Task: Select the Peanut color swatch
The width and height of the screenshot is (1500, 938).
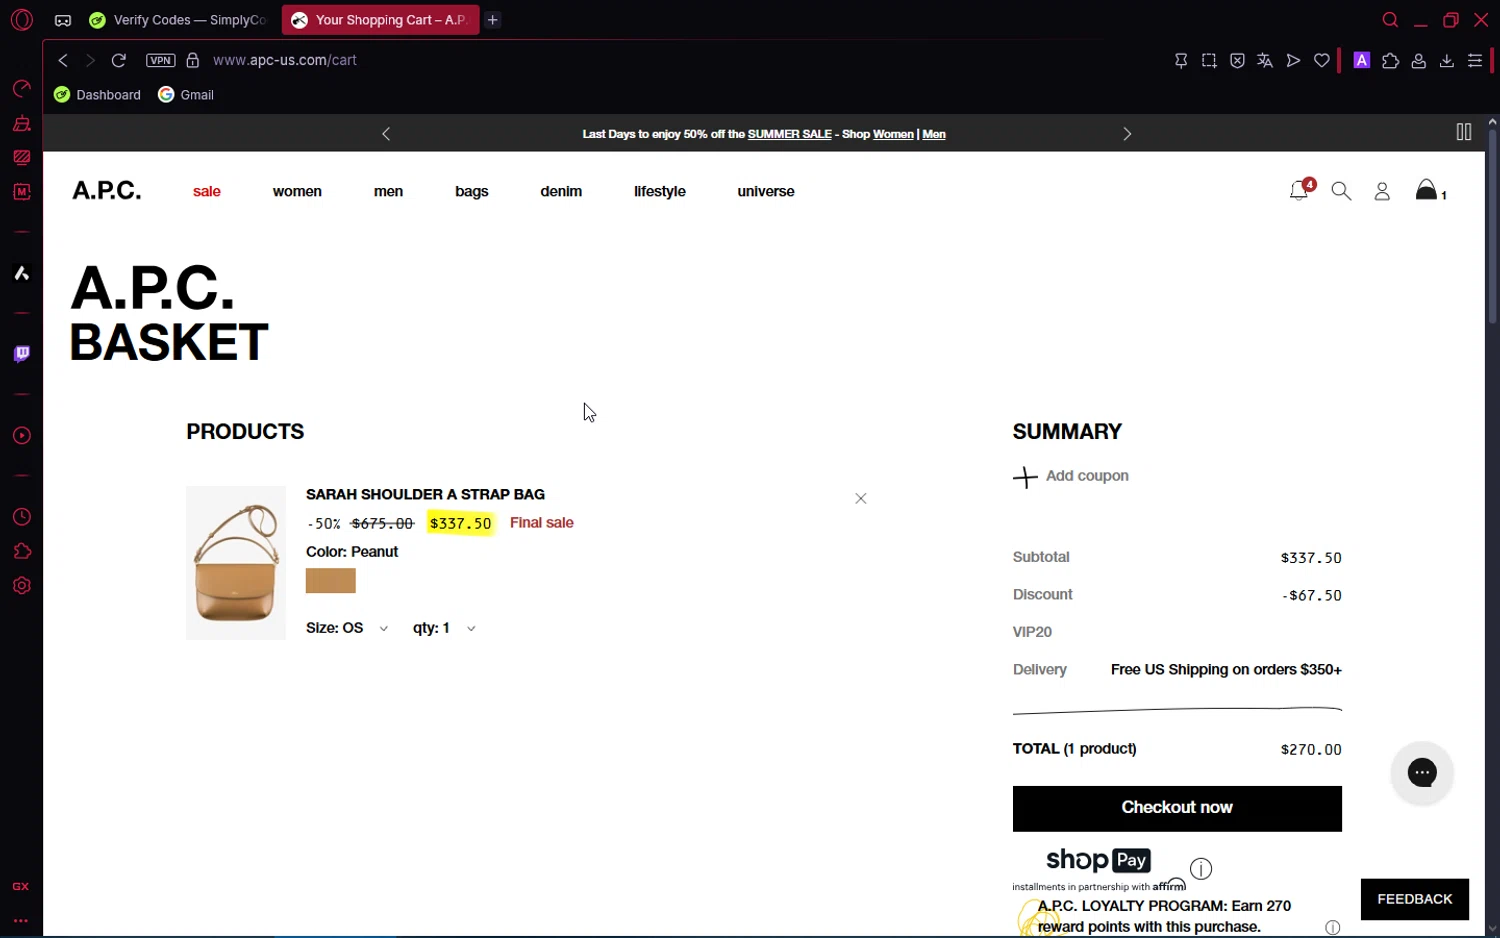Action: click(331, 581)
